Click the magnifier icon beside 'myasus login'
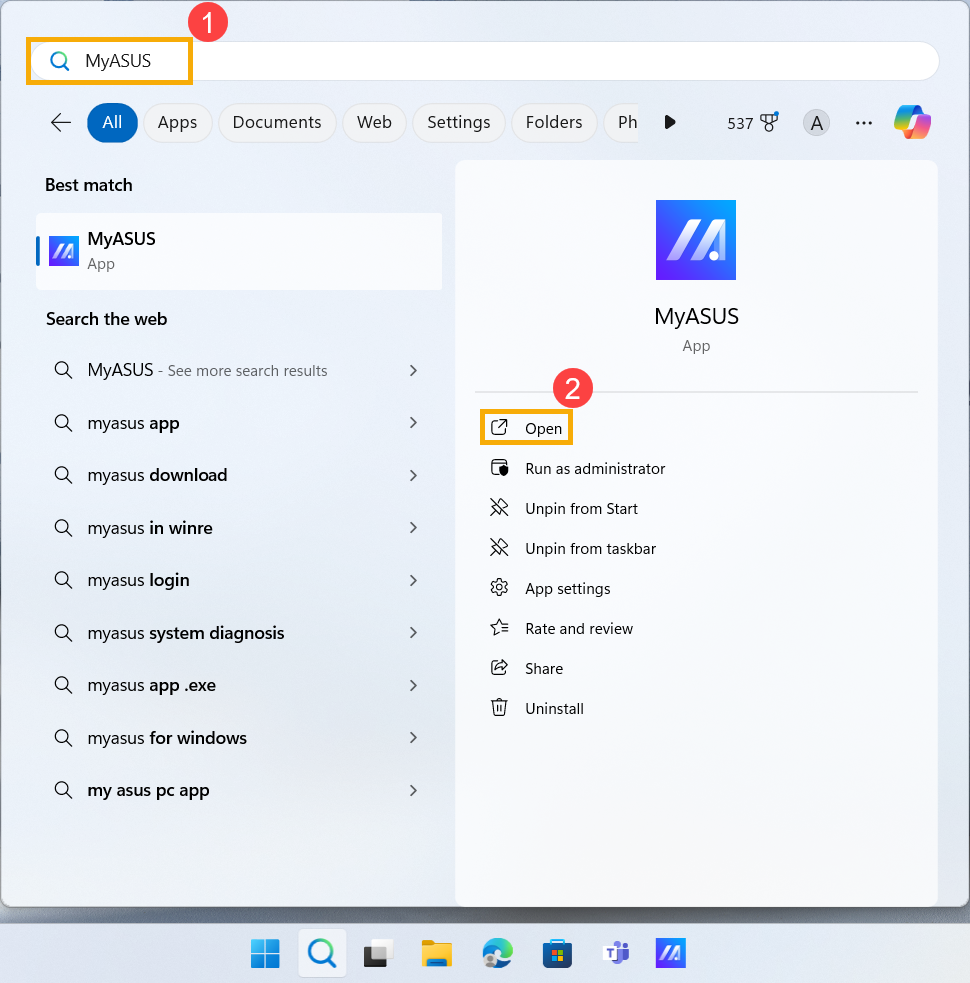The height and width of the screenshot is (983, 970). click(x=63, y=580)
